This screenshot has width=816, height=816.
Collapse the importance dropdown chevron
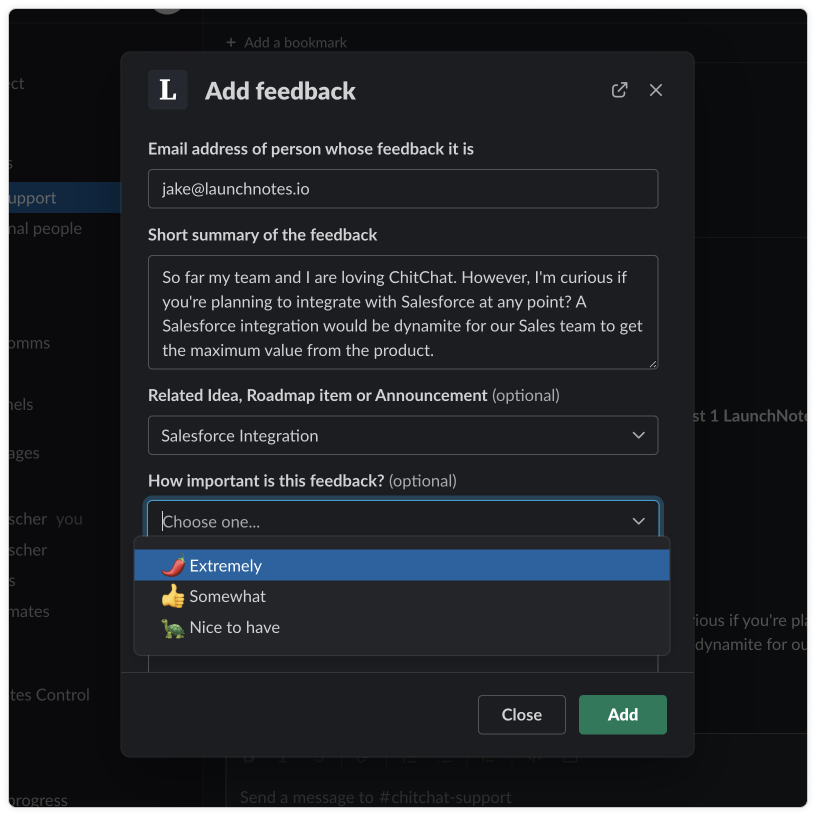pyautogui.click(x=639, y=521)
